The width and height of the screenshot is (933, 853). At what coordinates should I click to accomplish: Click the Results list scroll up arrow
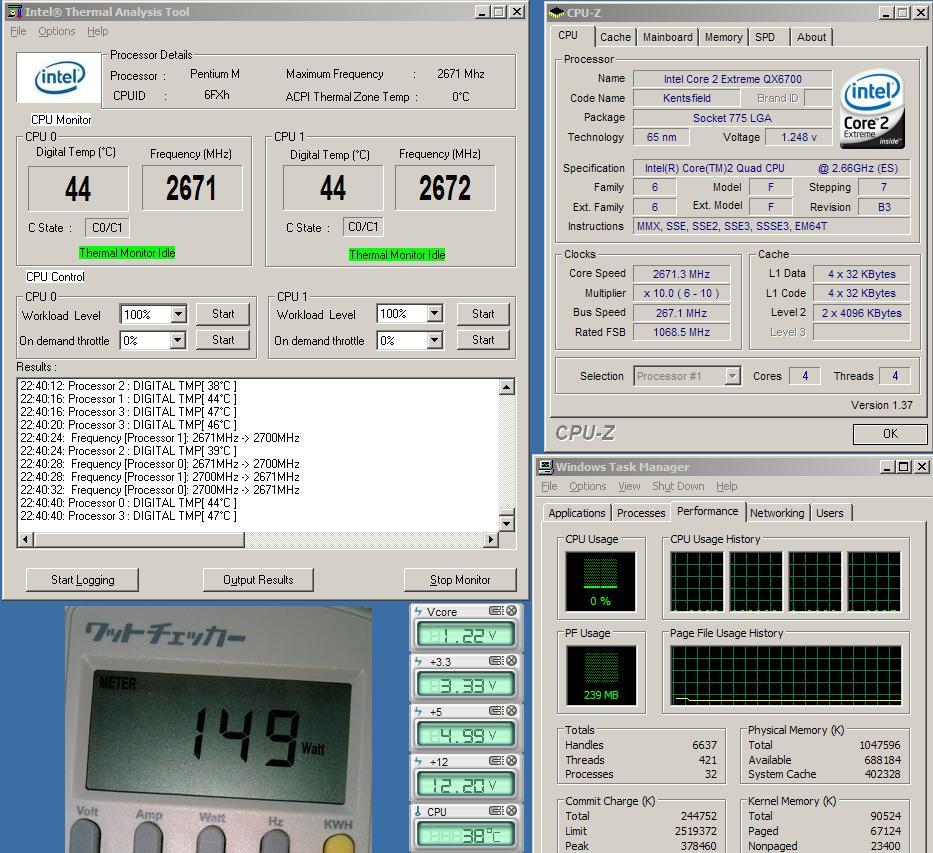(506, 387)
